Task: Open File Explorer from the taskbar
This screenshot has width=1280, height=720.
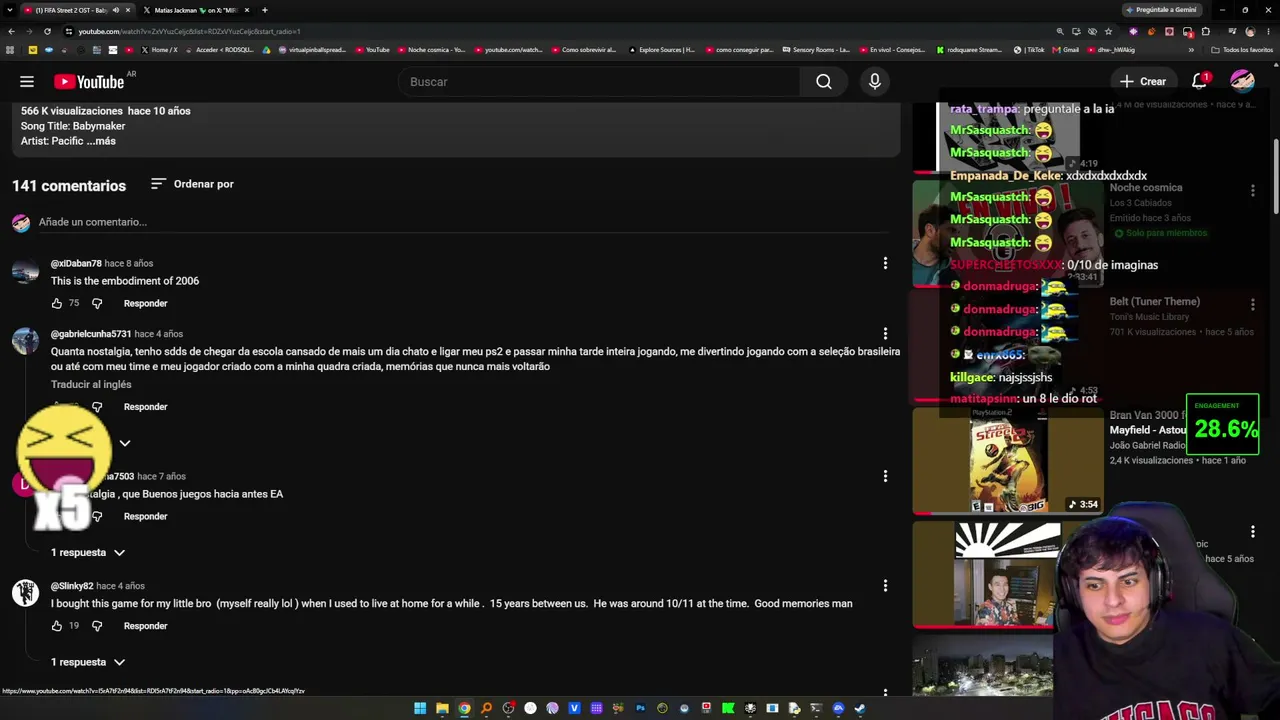Action: pyautogui.click(x=442, y=709)
